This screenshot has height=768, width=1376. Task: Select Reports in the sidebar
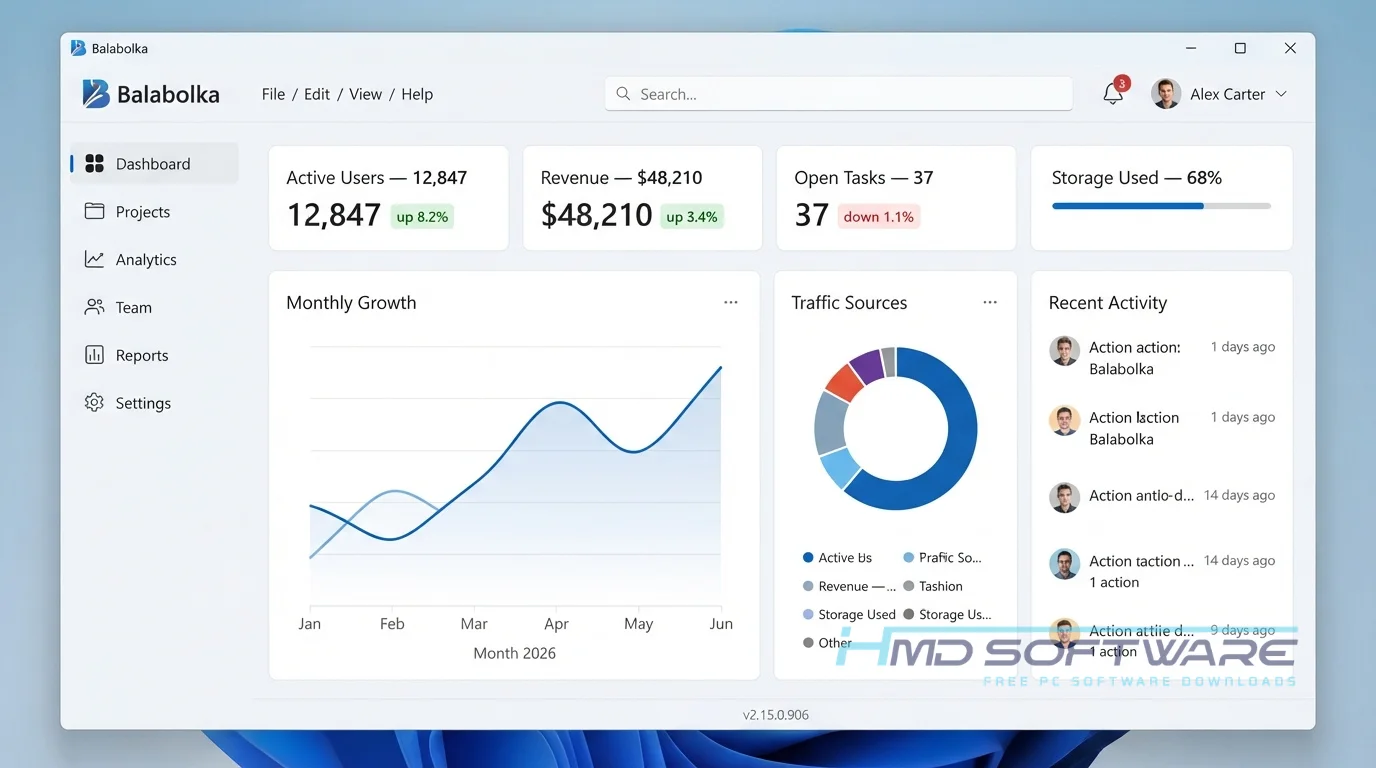[142, 356]
